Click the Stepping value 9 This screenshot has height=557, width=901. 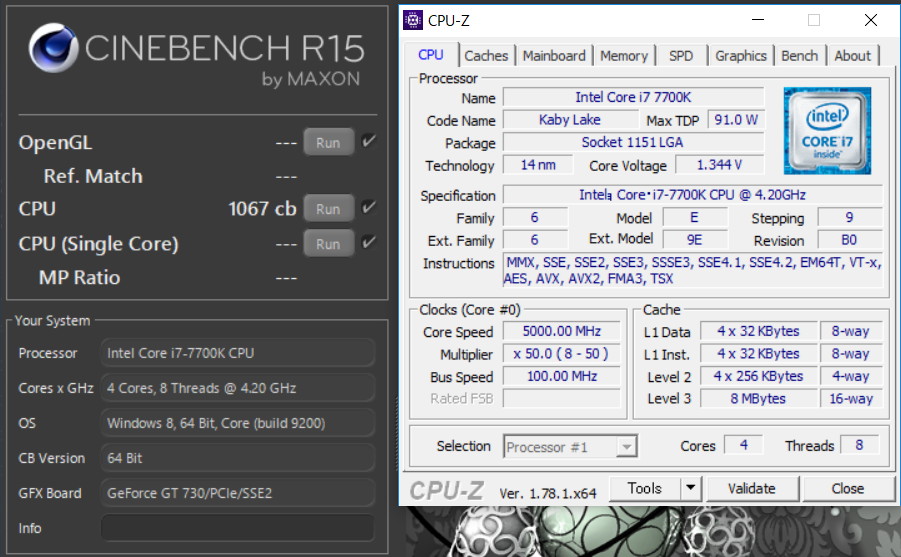(x=849, y=217)
